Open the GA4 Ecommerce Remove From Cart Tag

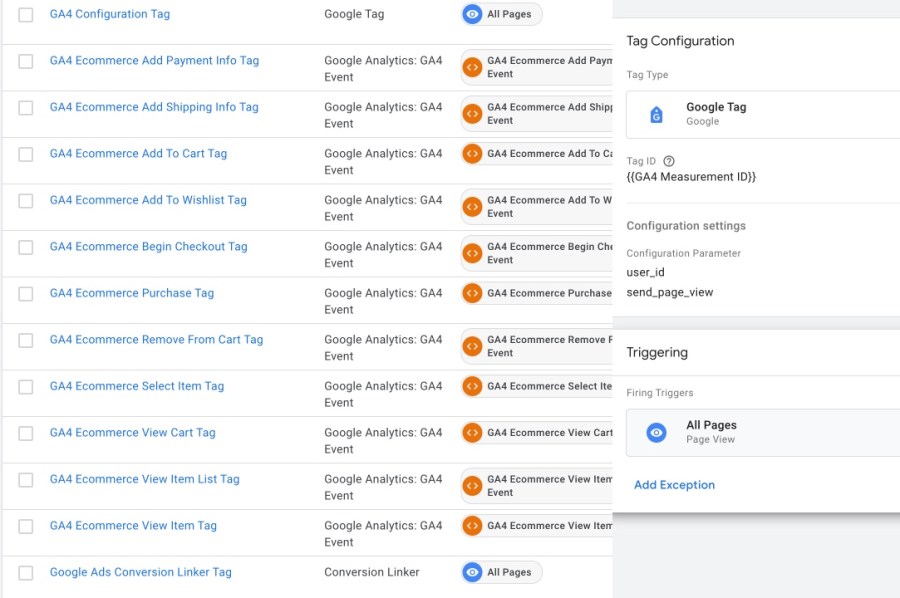point(156,340)
